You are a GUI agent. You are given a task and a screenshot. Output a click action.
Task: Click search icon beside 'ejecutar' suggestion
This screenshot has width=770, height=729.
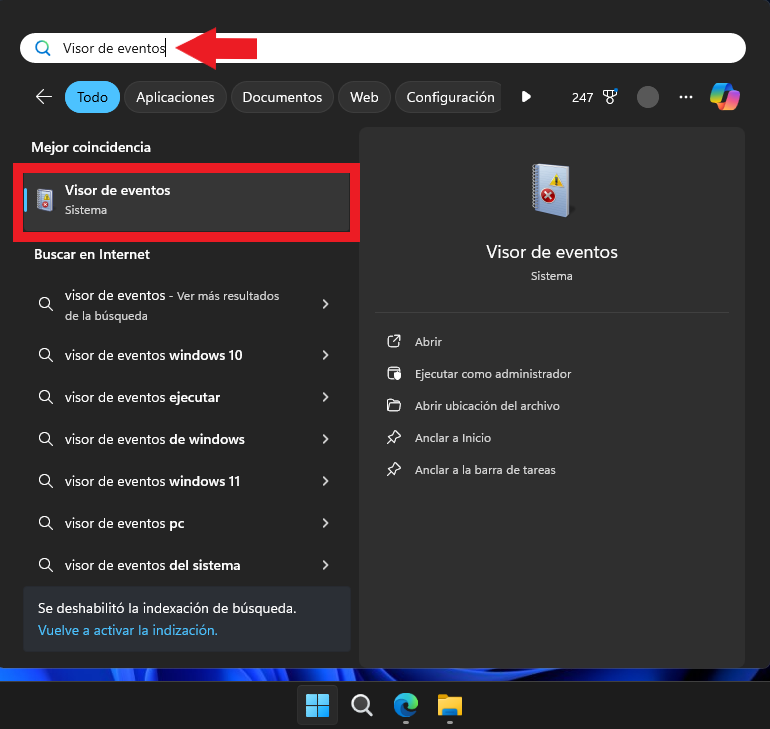pos(46,397)
